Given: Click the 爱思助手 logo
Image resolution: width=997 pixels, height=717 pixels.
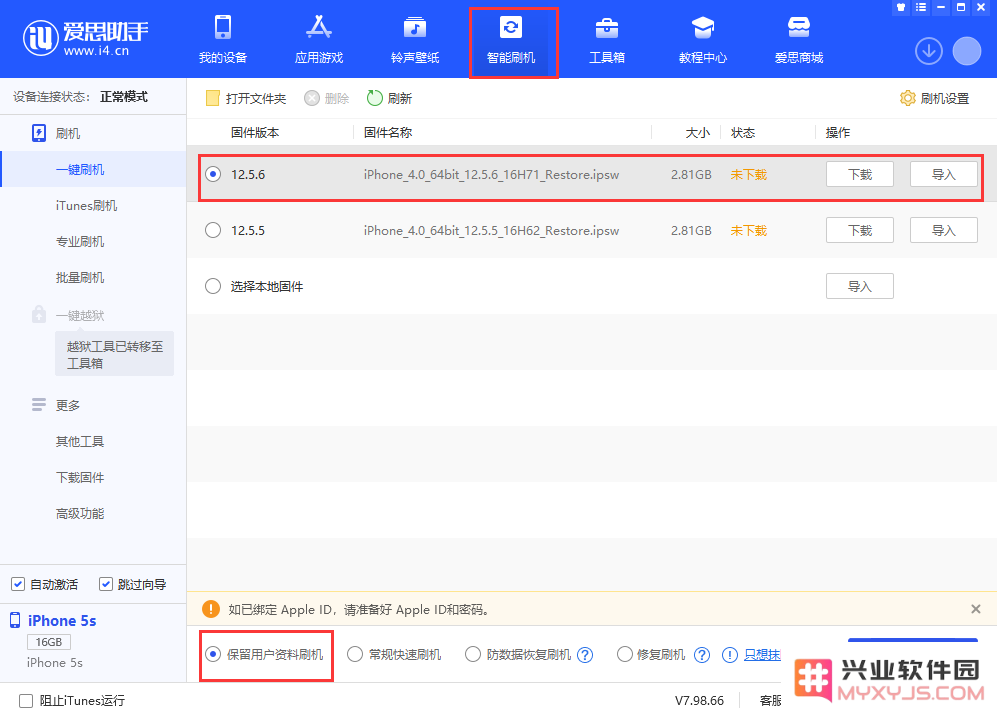Looking at the screenshot, I should point(86,38).
